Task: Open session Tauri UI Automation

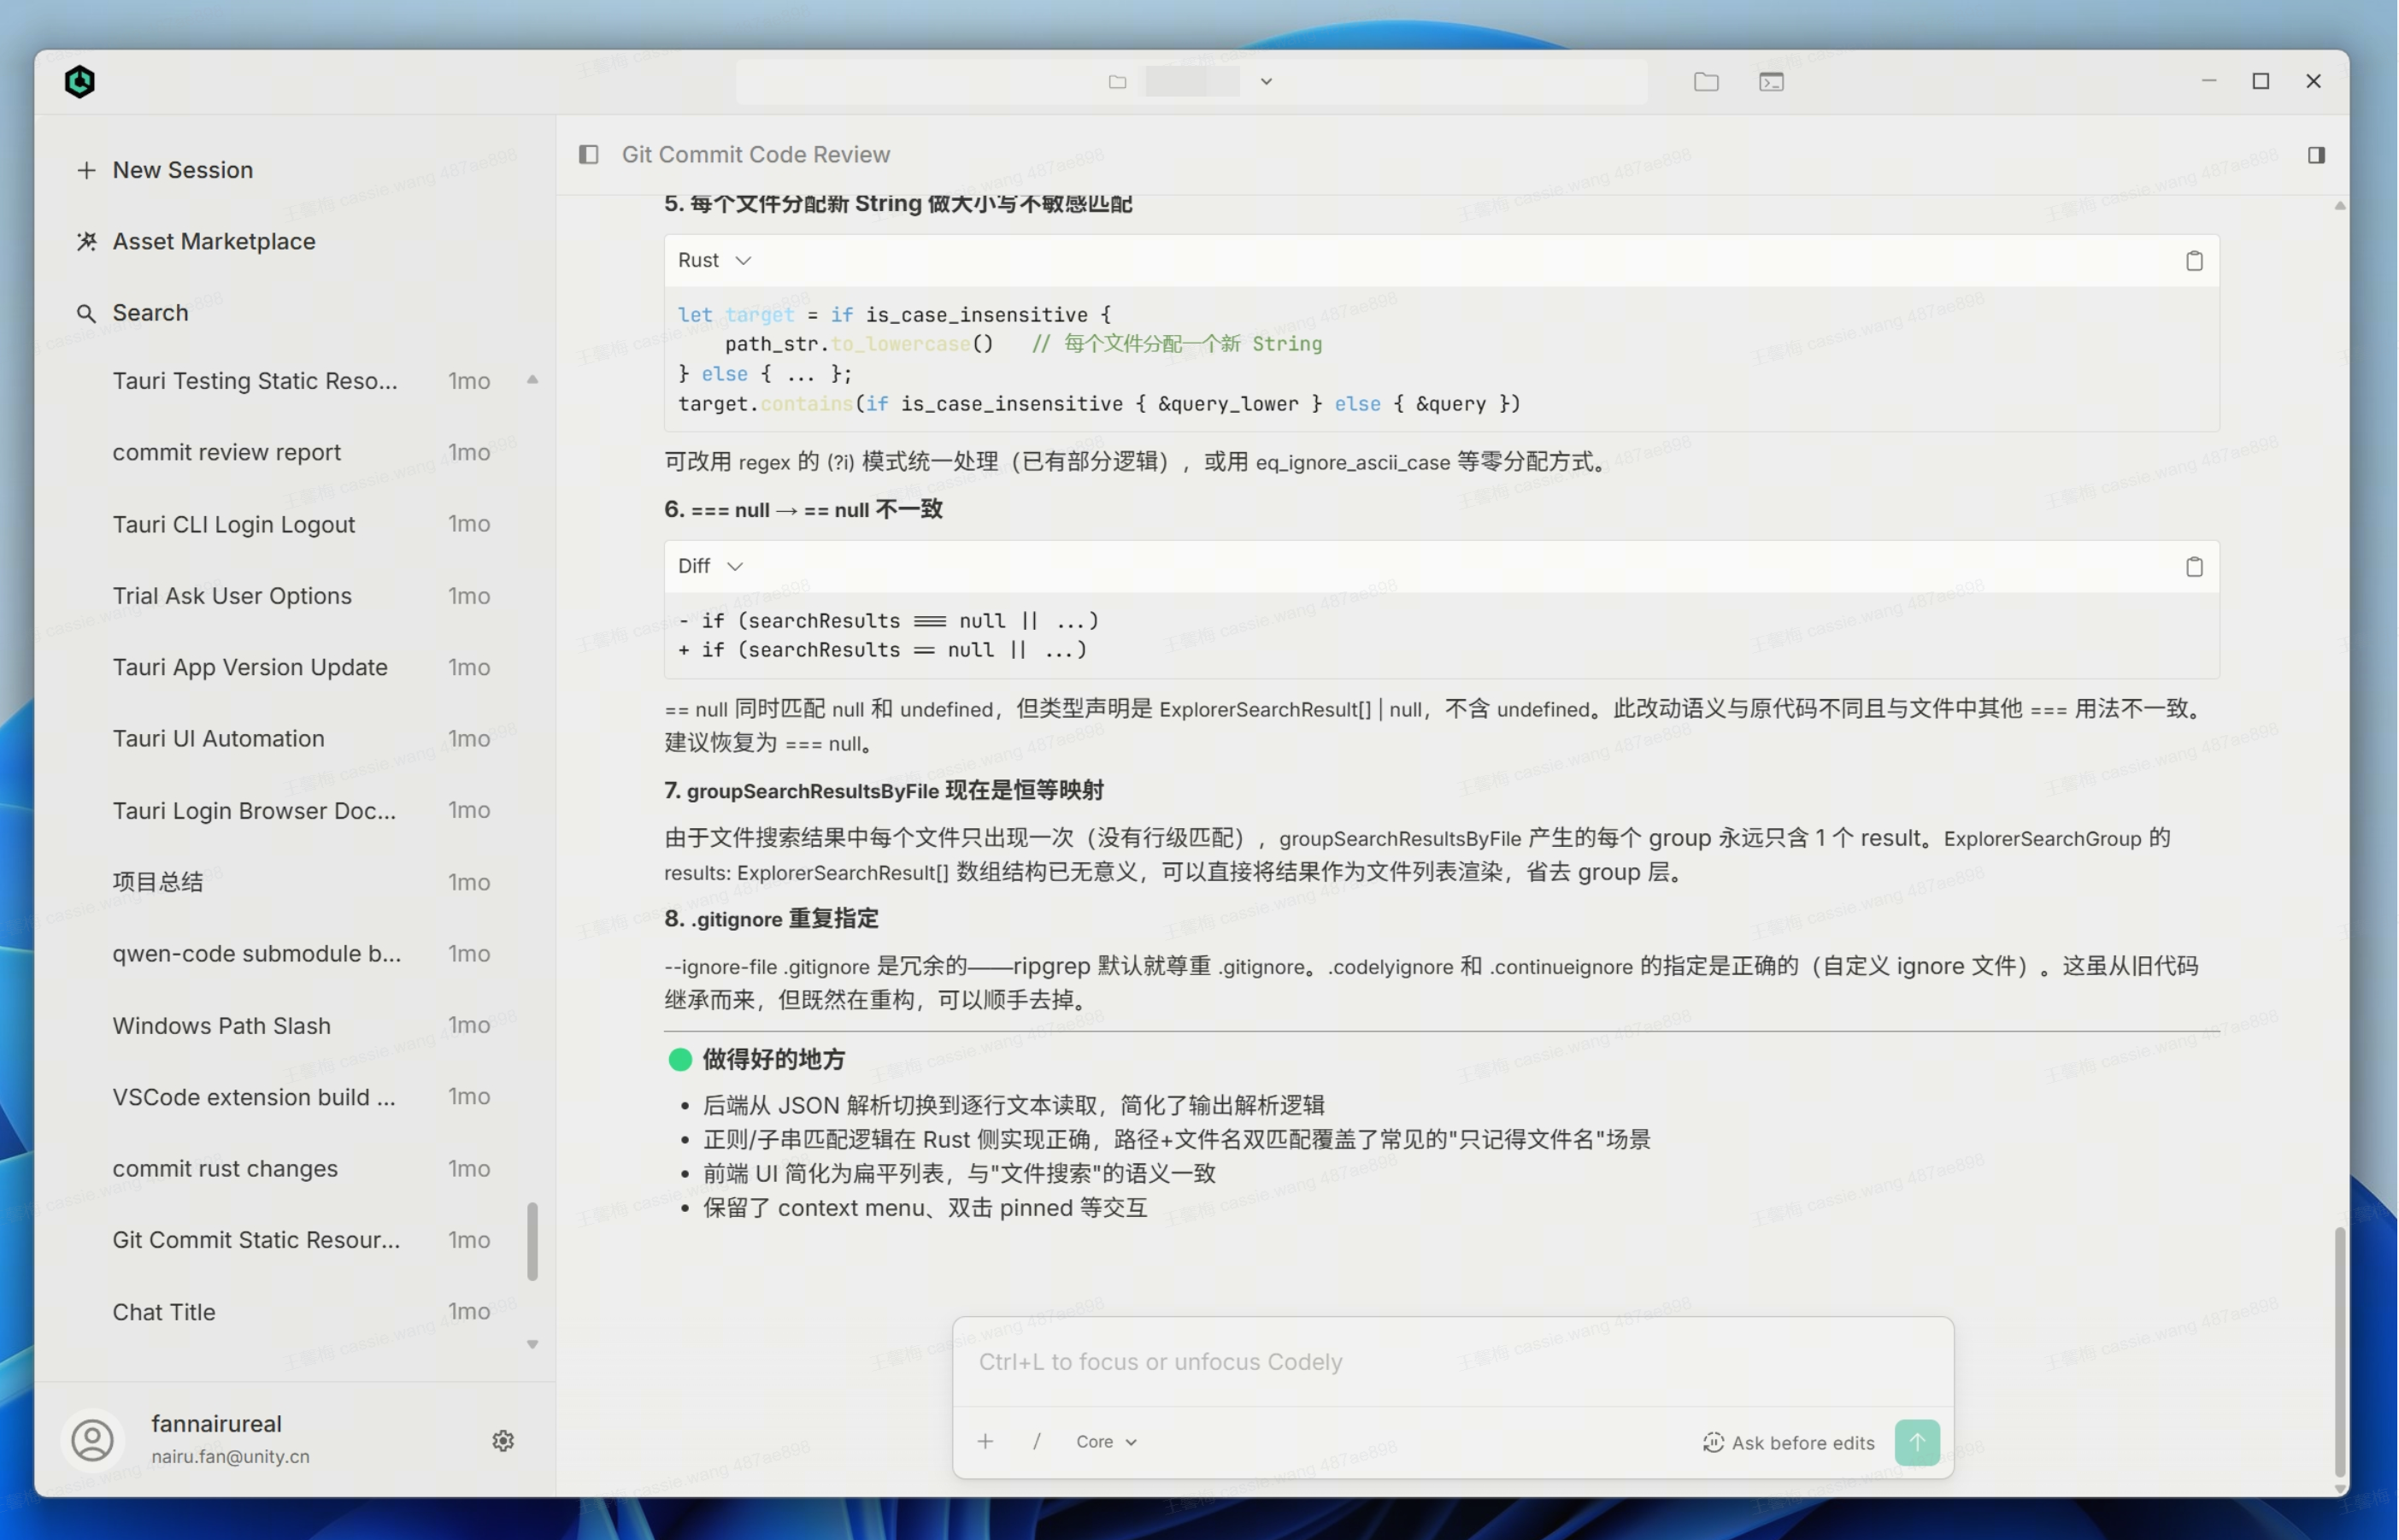Action: click(x=301, y=738)
